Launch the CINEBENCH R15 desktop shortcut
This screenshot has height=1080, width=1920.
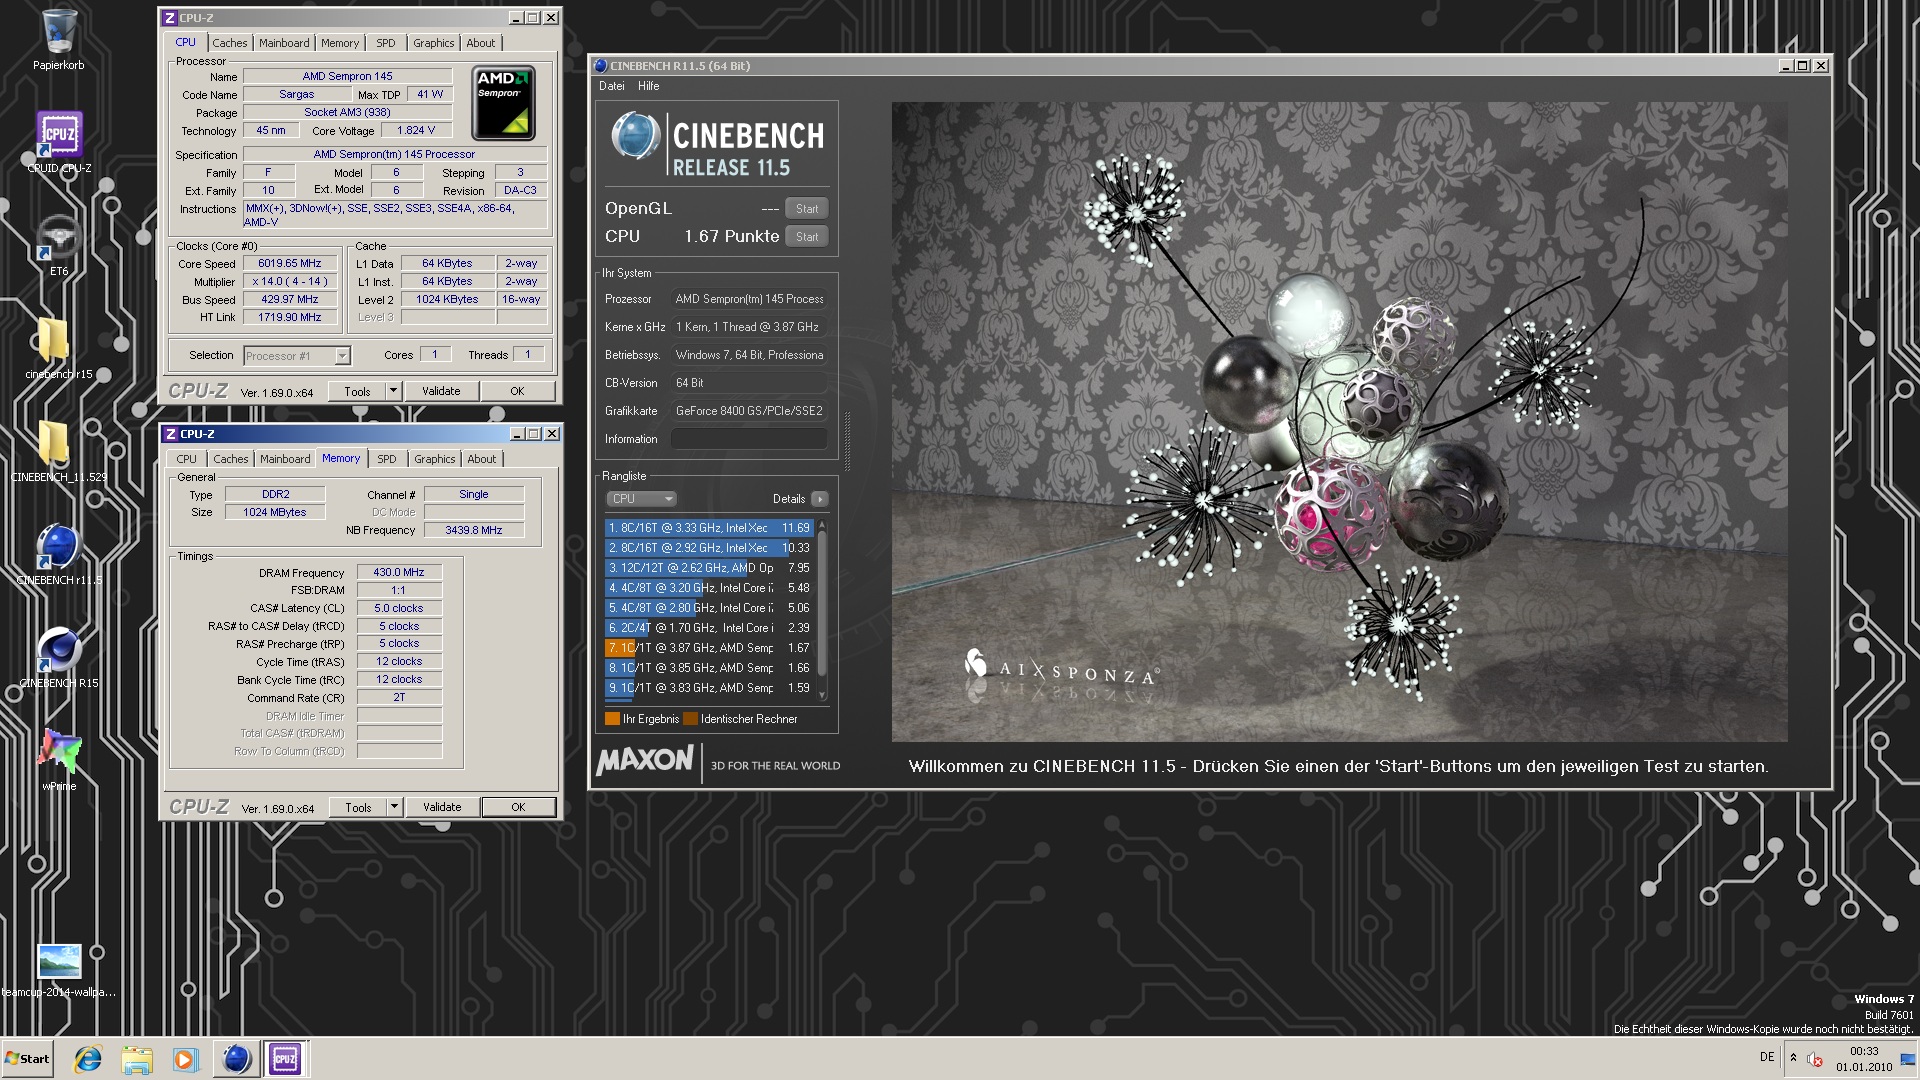(x=59, y=657)
